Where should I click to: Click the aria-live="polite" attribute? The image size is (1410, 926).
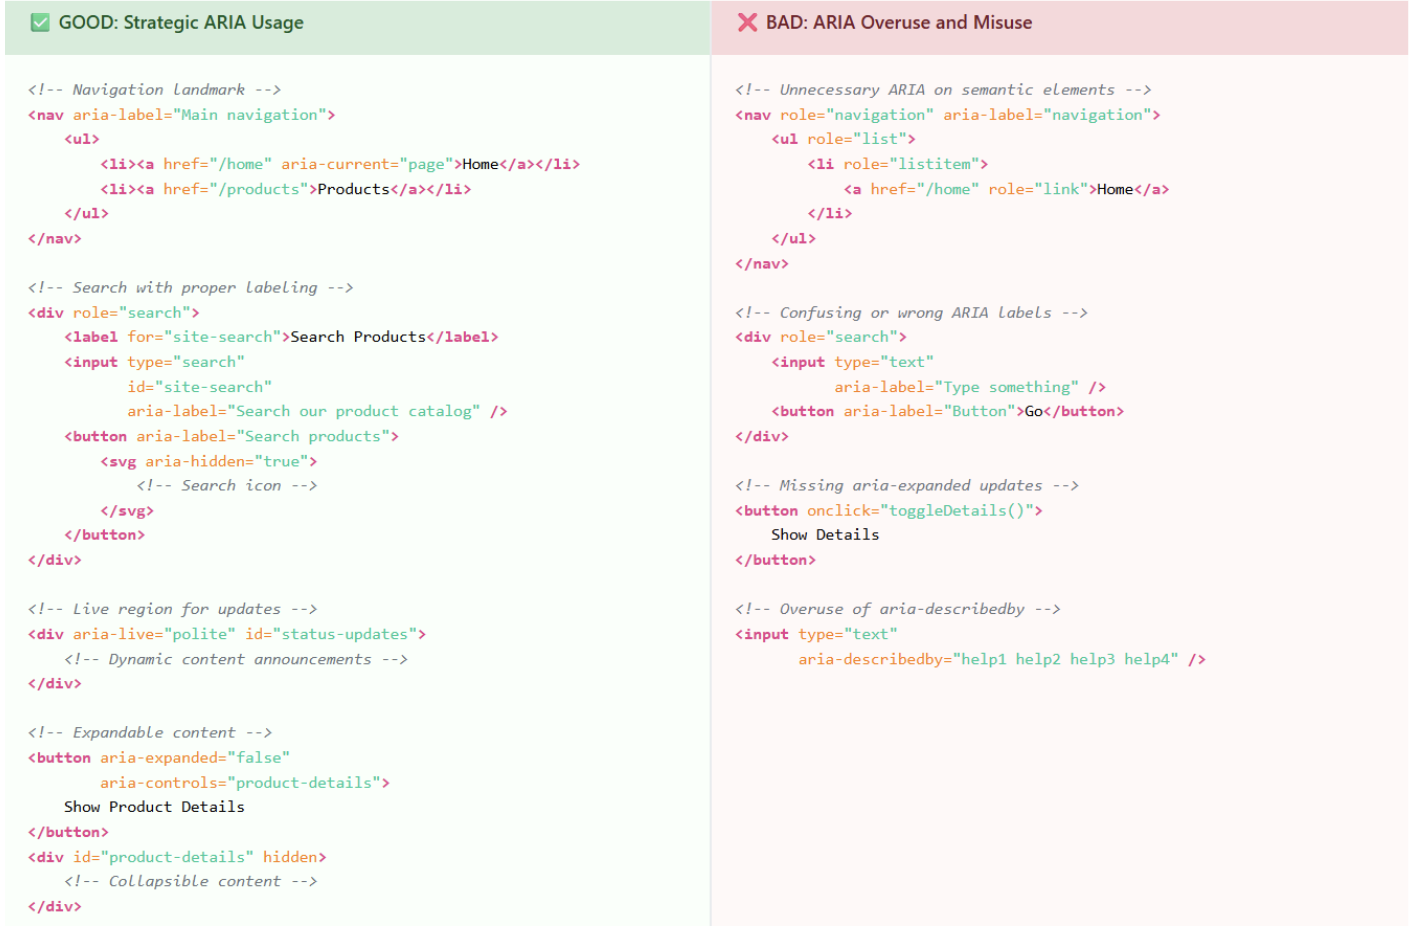[x=154, y=634]
